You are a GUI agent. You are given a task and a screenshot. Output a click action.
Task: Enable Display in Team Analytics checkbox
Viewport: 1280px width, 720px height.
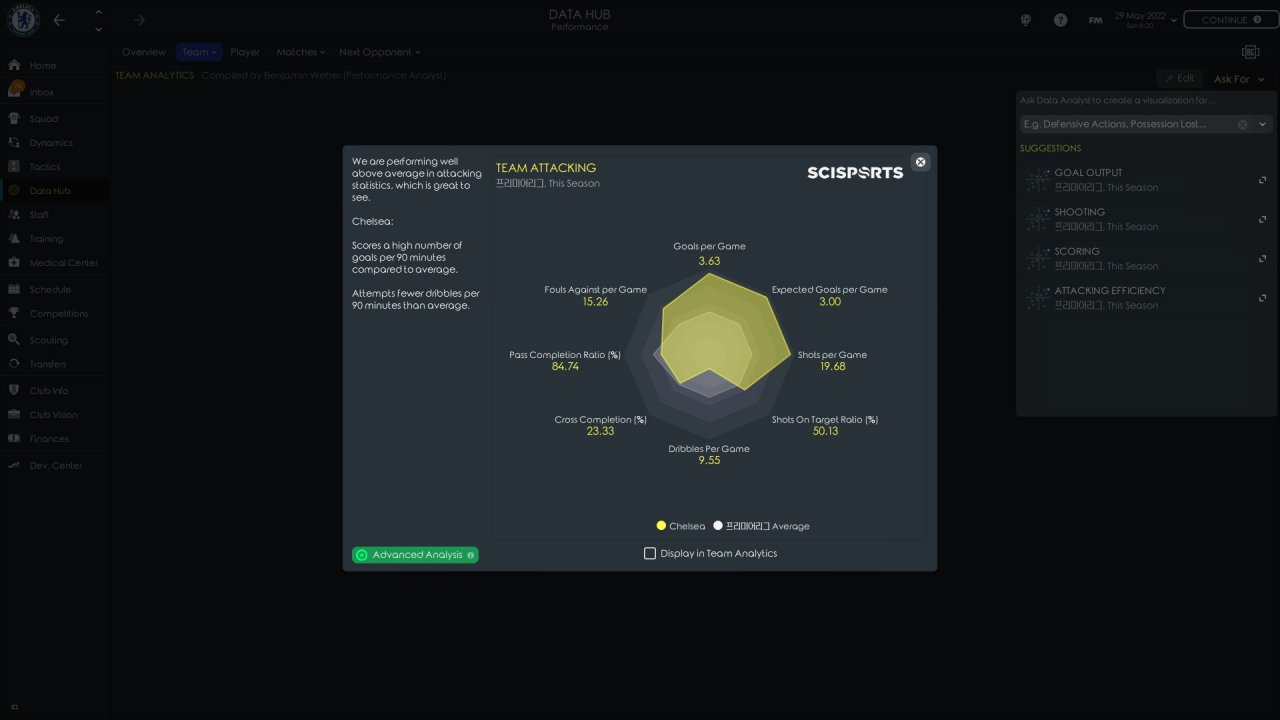tap(650, 553)
